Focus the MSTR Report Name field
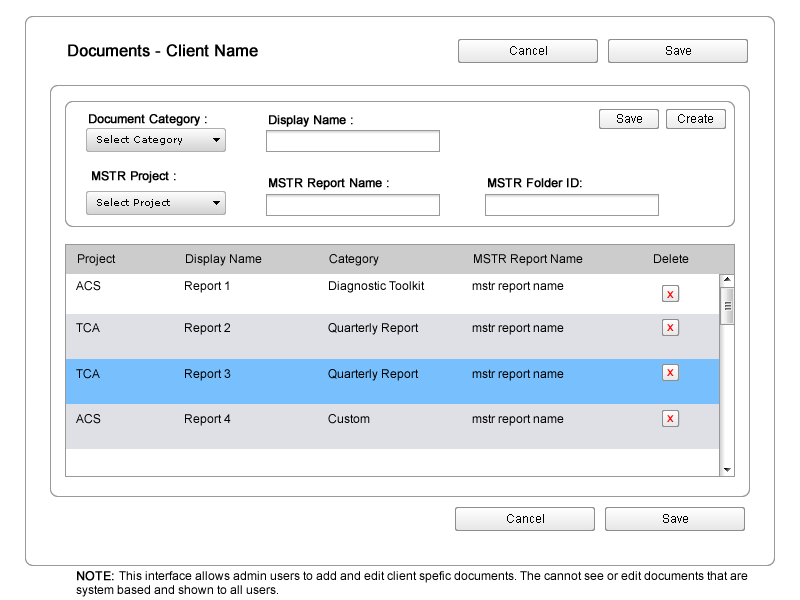 coord(352,205)
